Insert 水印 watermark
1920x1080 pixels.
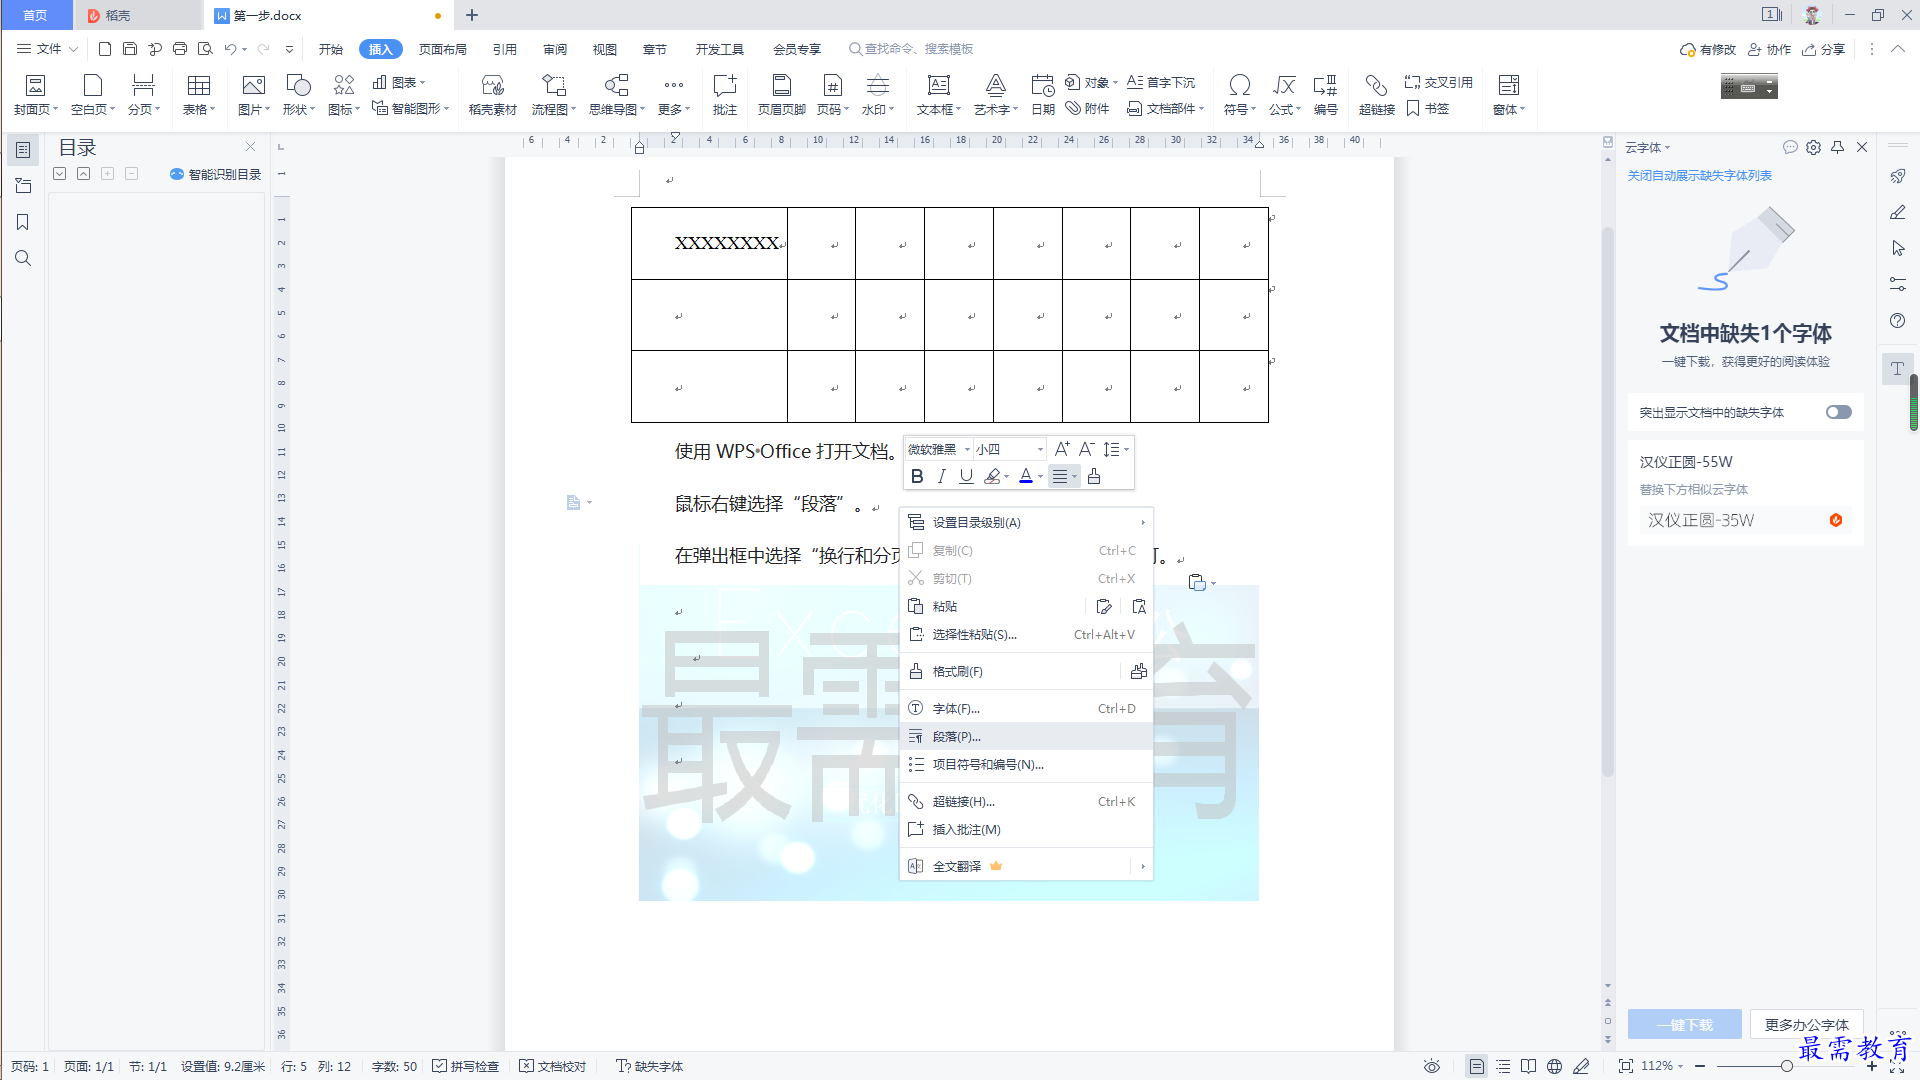pyautogui.click(x=877, y=95)
